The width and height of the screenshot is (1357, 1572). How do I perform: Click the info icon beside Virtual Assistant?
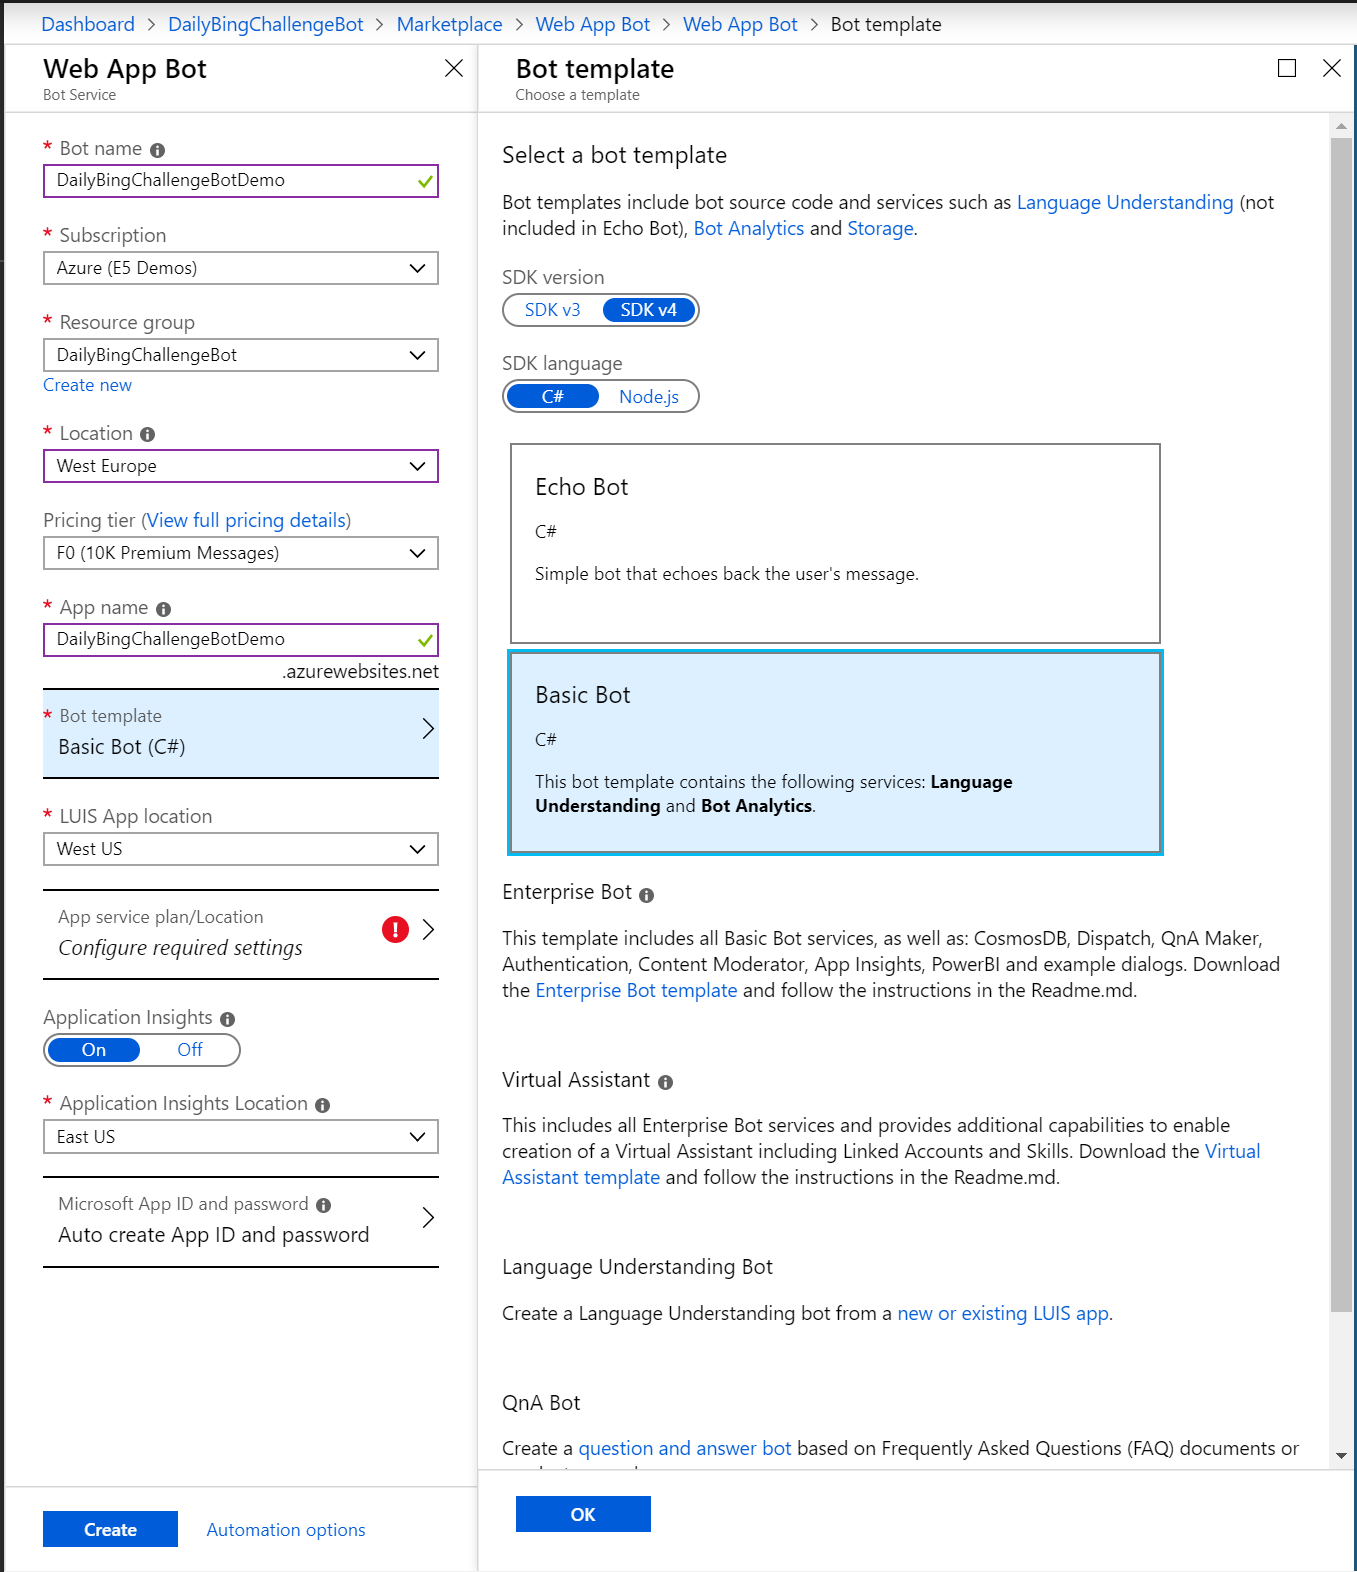click(666, 1082)
